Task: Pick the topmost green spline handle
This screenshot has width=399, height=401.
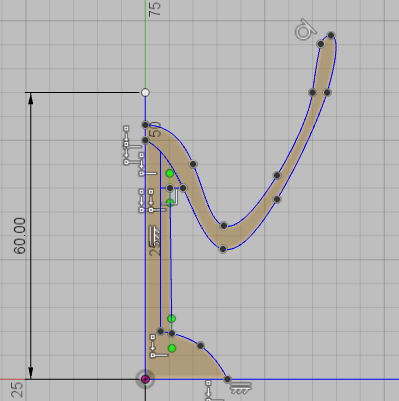Action: (x=170, y=173)
